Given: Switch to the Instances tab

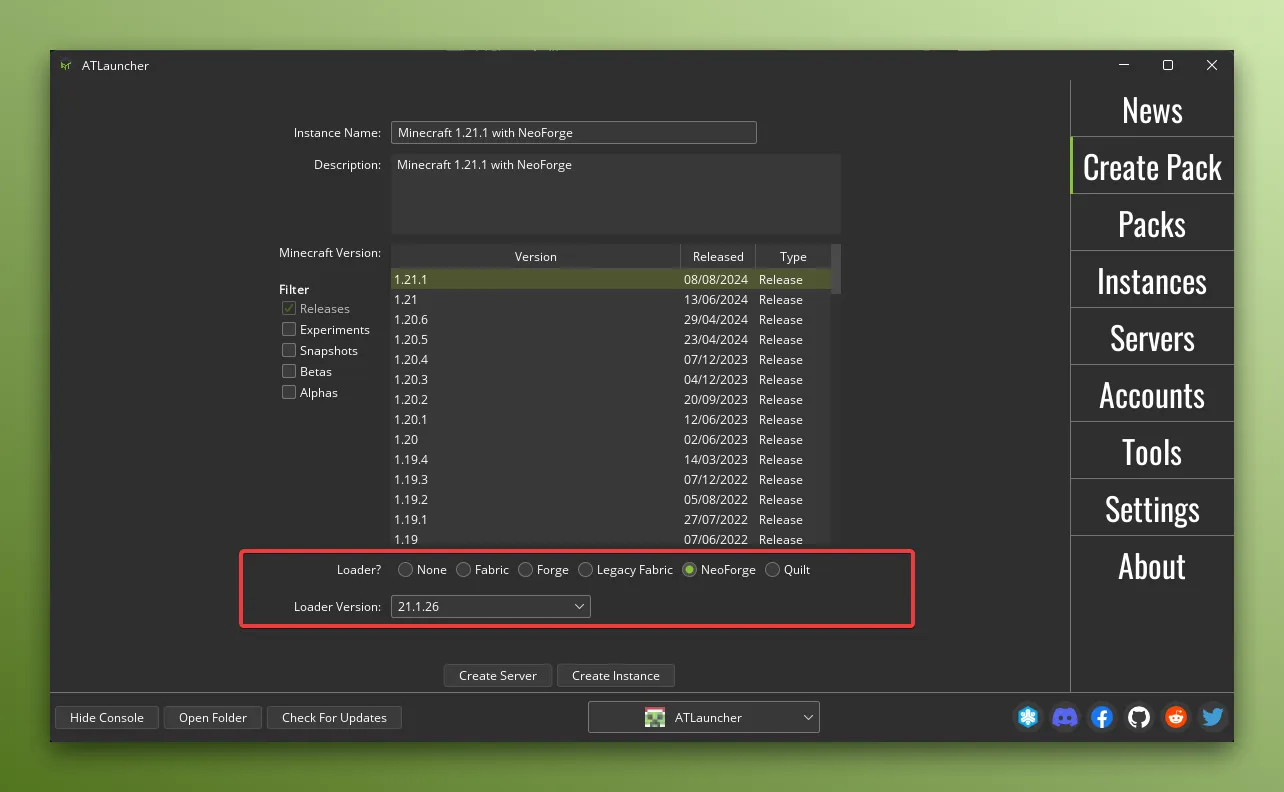Looking at the screenshot, I should point(1151,281).
